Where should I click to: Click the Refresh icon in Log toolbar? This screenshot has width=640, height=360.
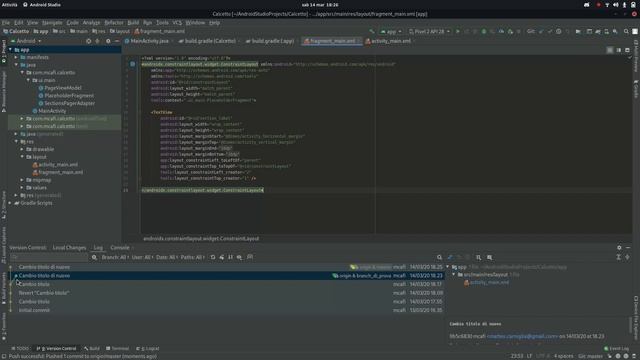[213, 257]
